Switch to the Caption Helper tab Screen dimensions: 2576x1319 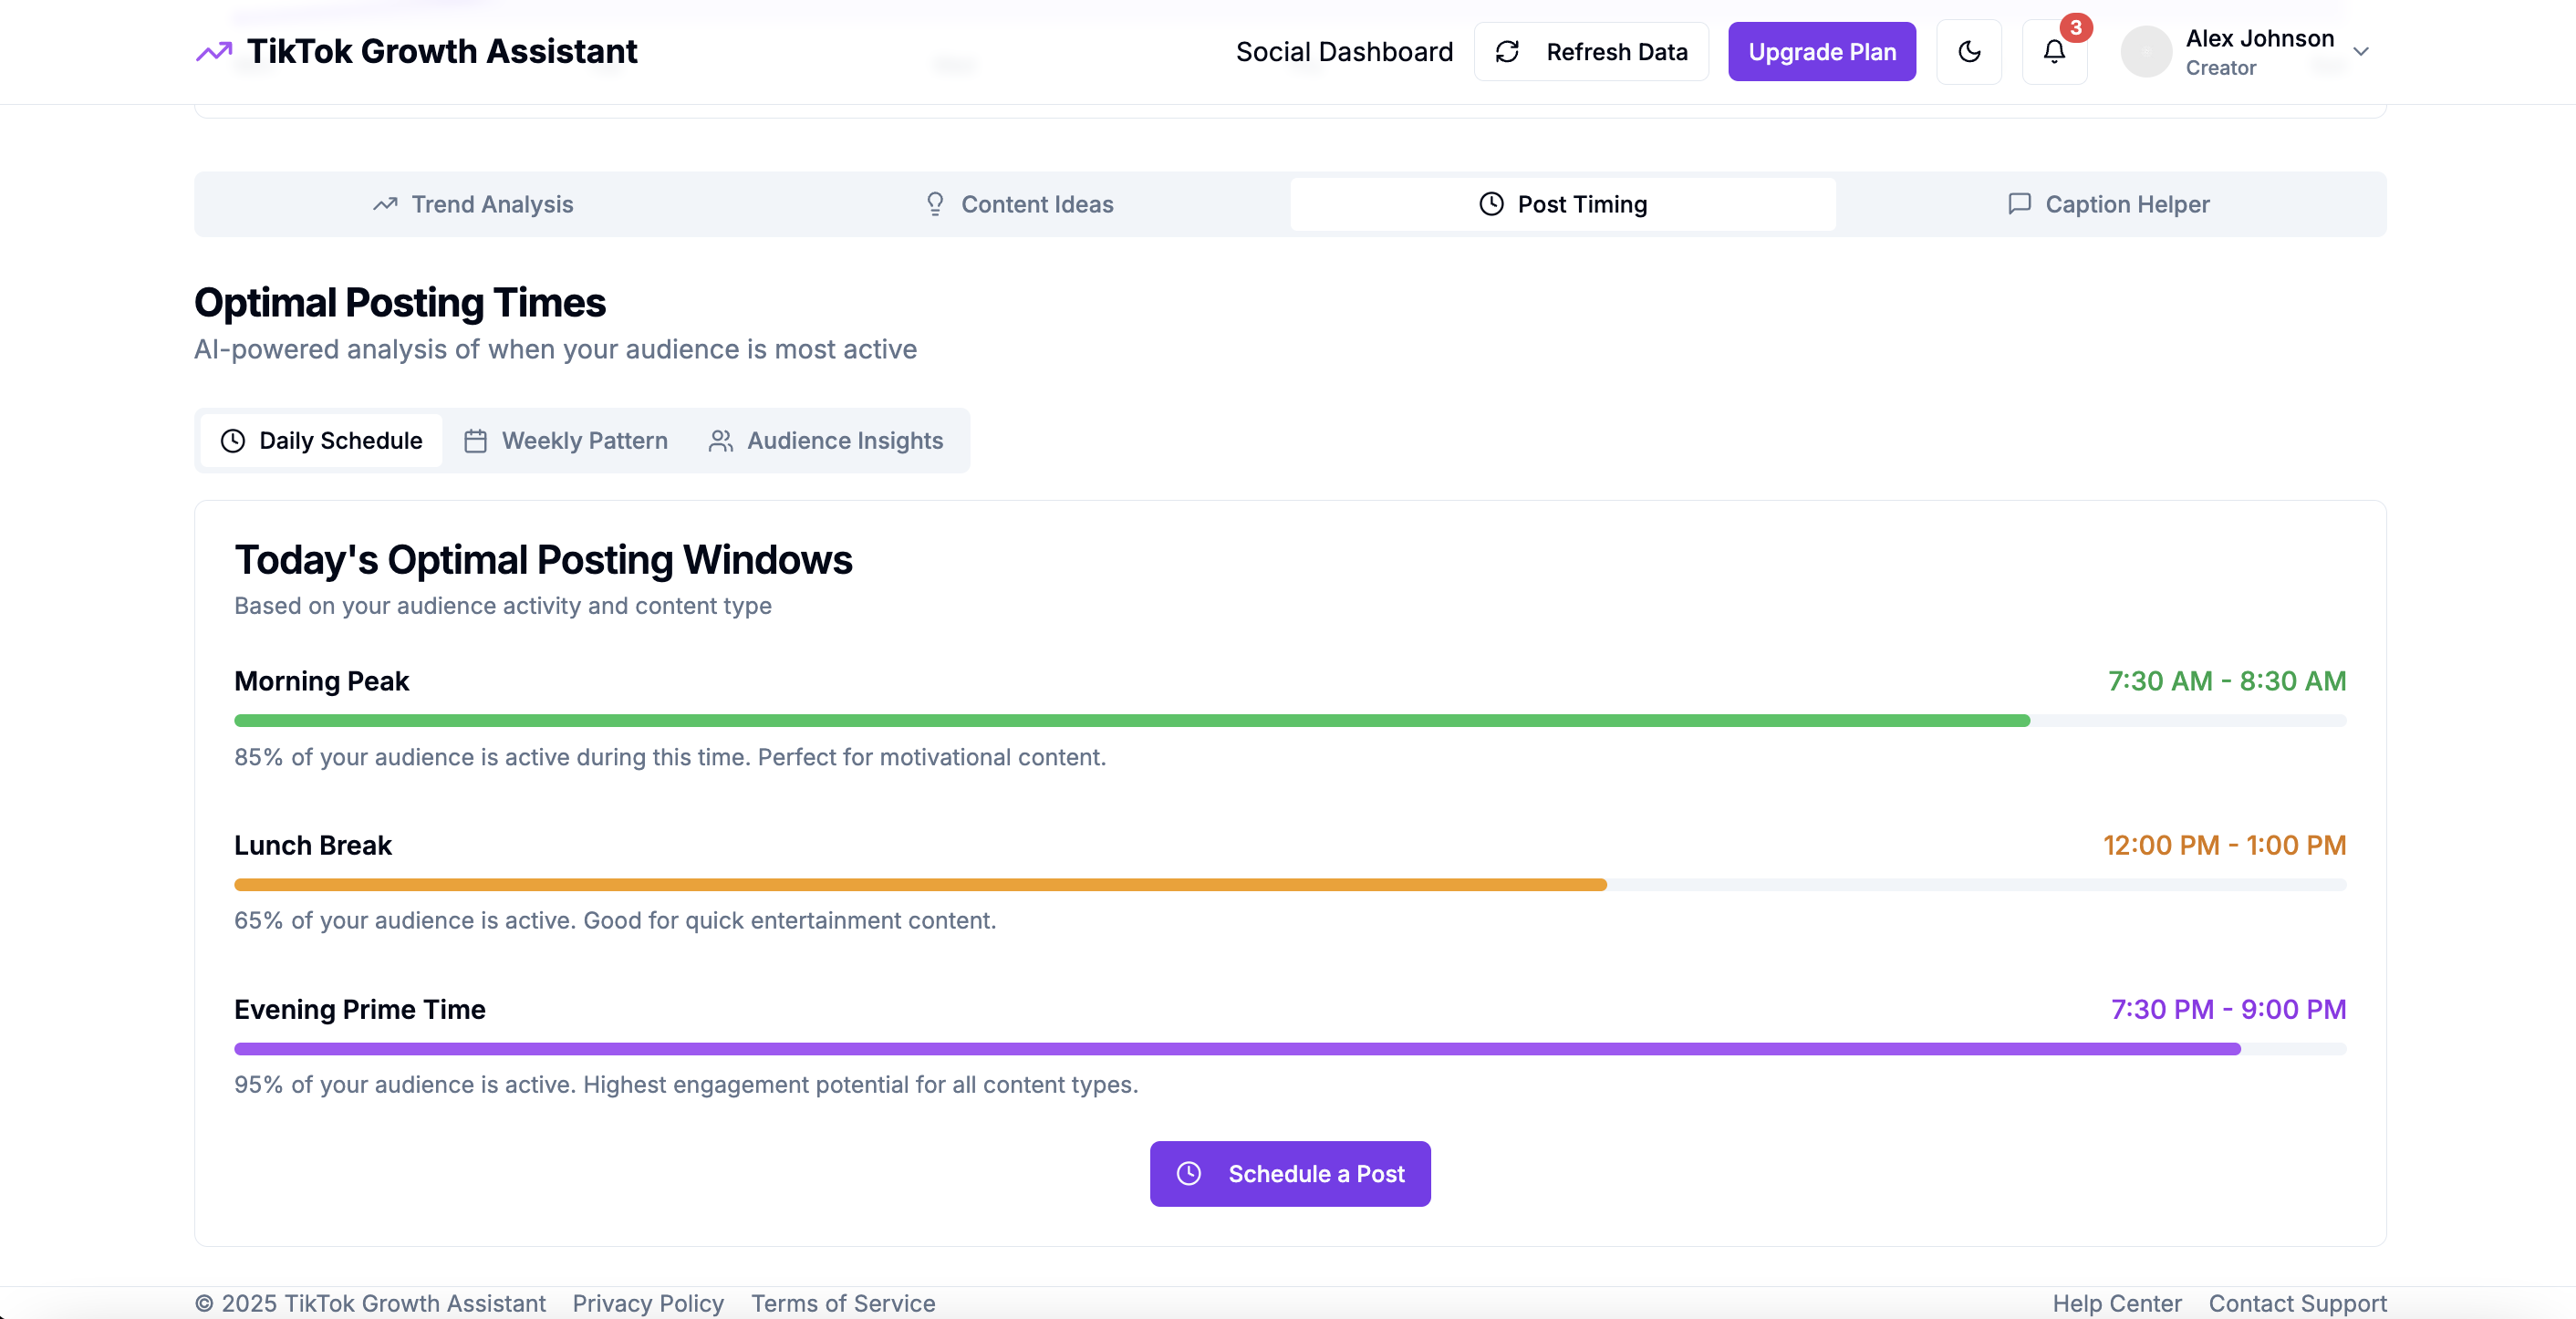tap(2107, 204)
